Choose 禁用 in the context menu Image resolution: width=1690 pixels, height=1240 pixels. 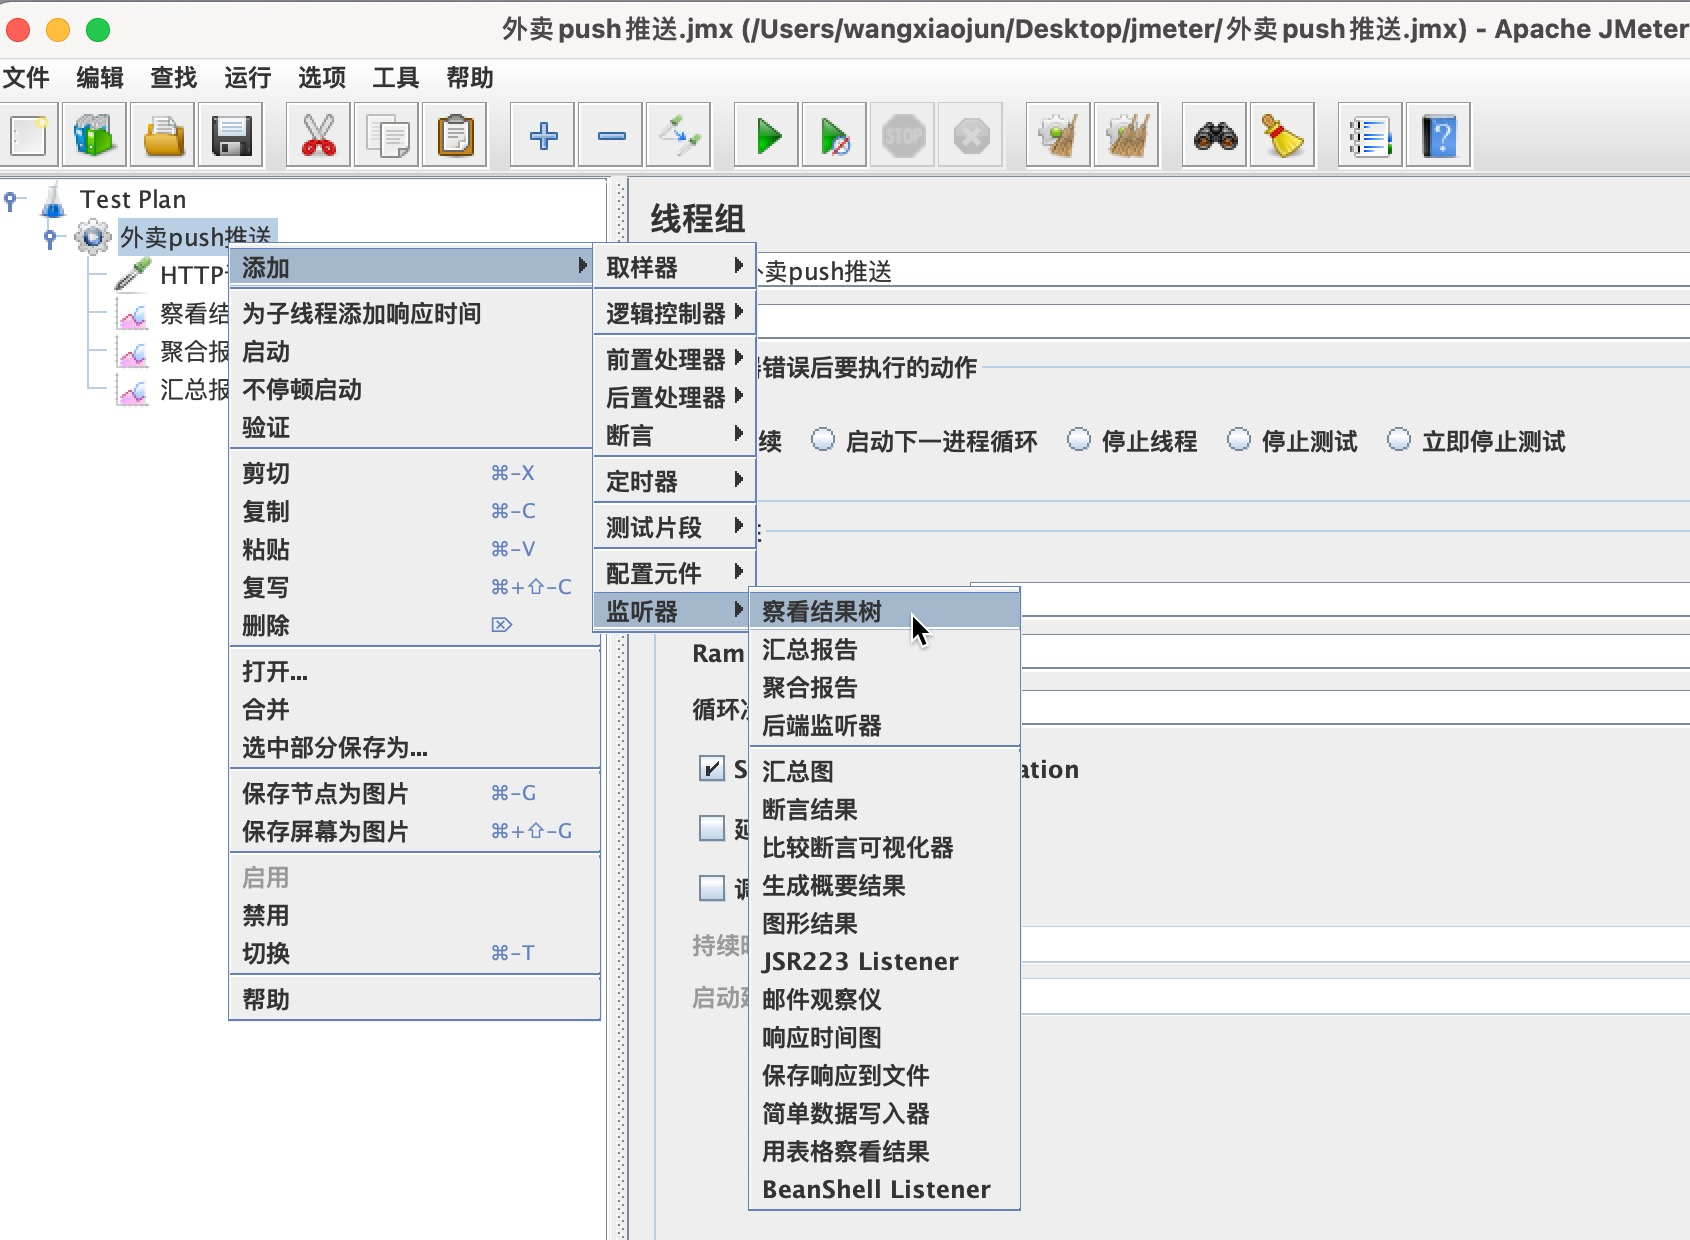tap(414, 915)
